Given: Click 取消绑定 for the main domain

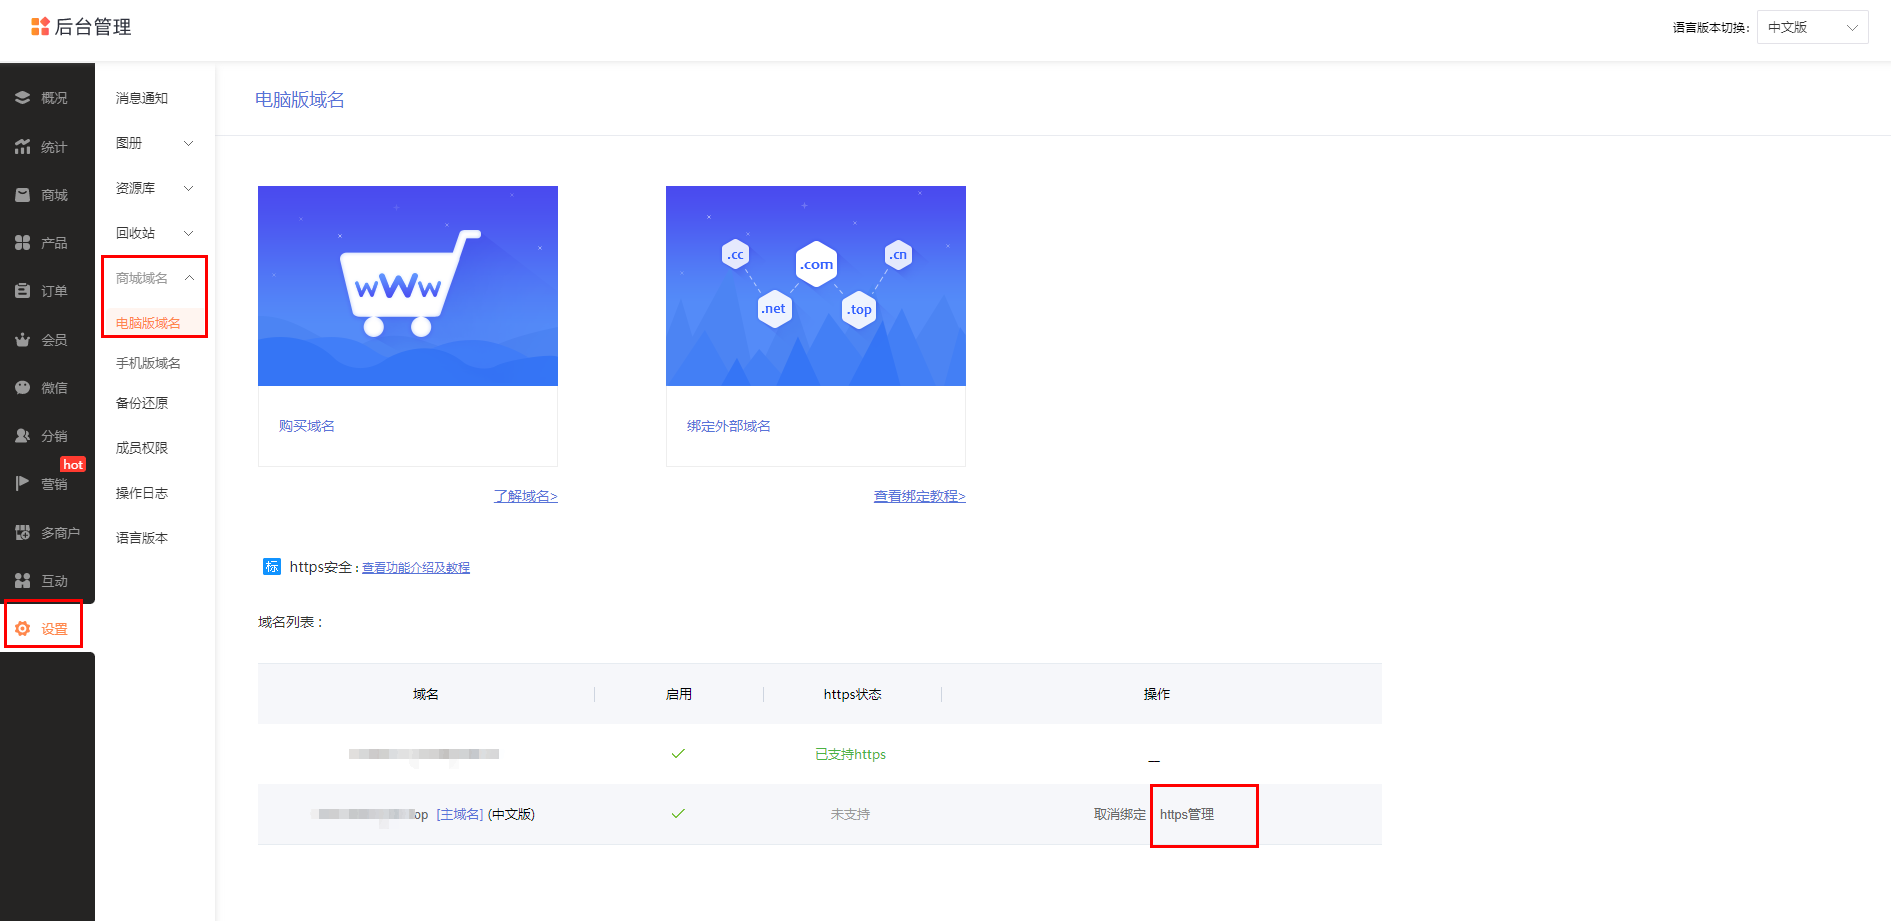Looking at the screenshot, I should click(x=1120, y=815).
